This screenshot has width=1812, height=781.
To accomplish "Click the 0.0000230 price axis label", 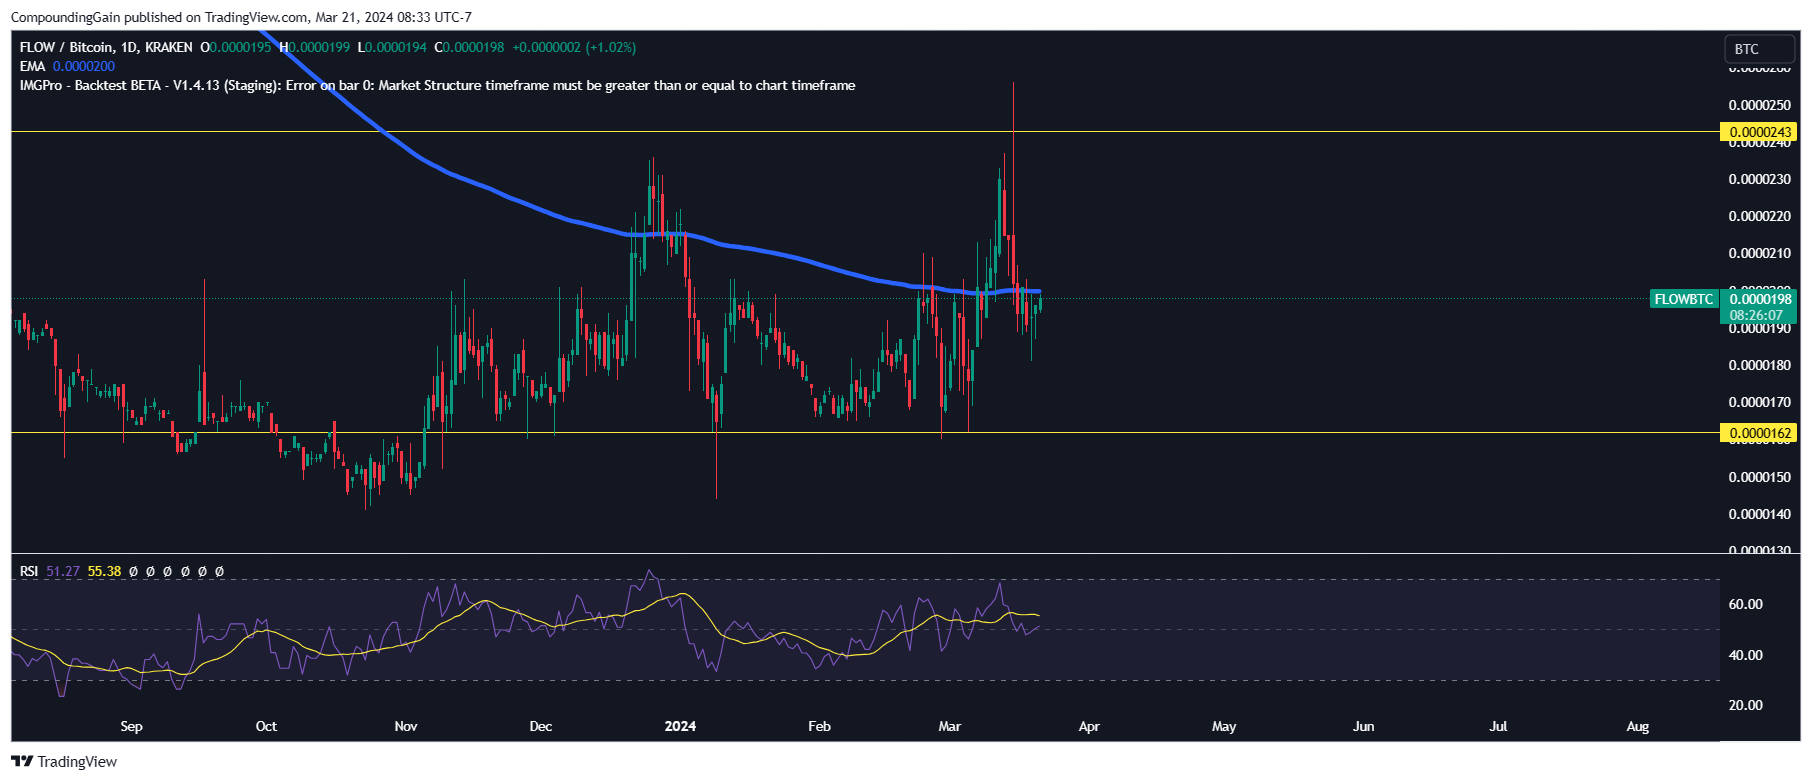I will [x=1760, y=180].
